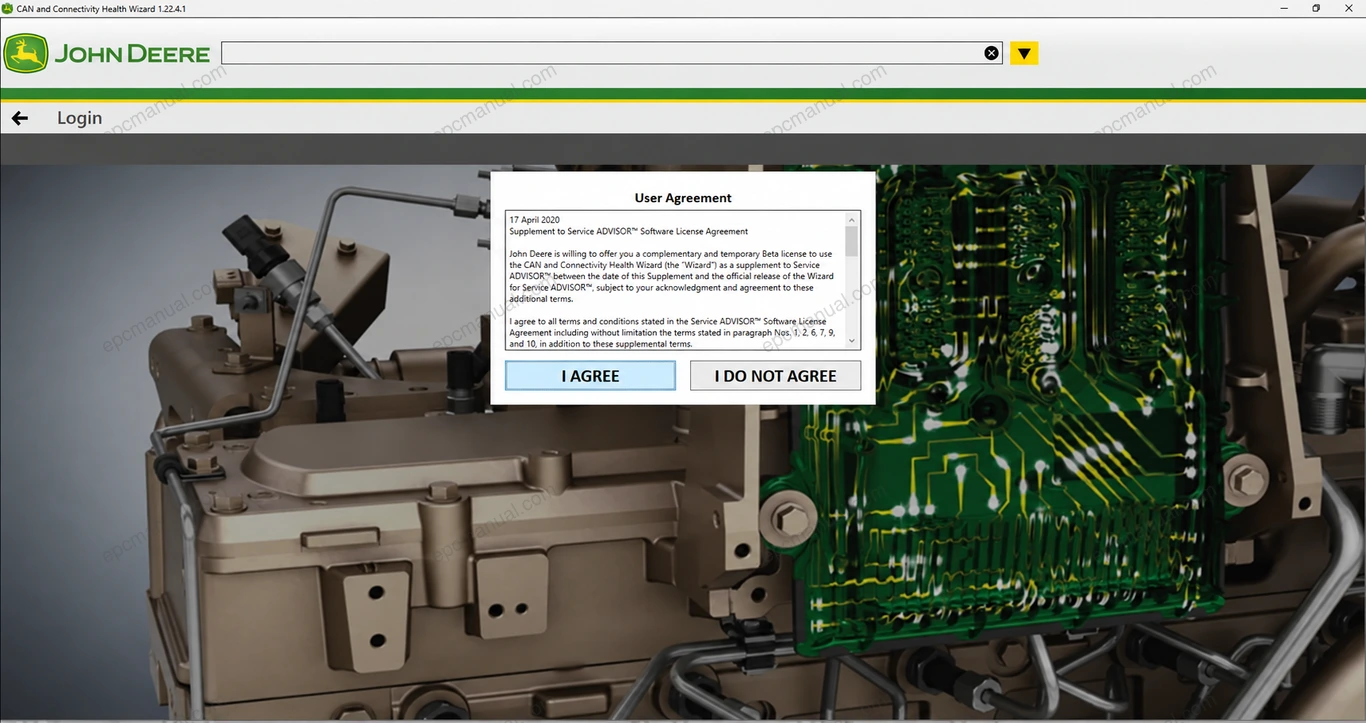The width and height of the screenshot is (1366, 723).
Task: Click the Login heading text
Action: (79, 118)
